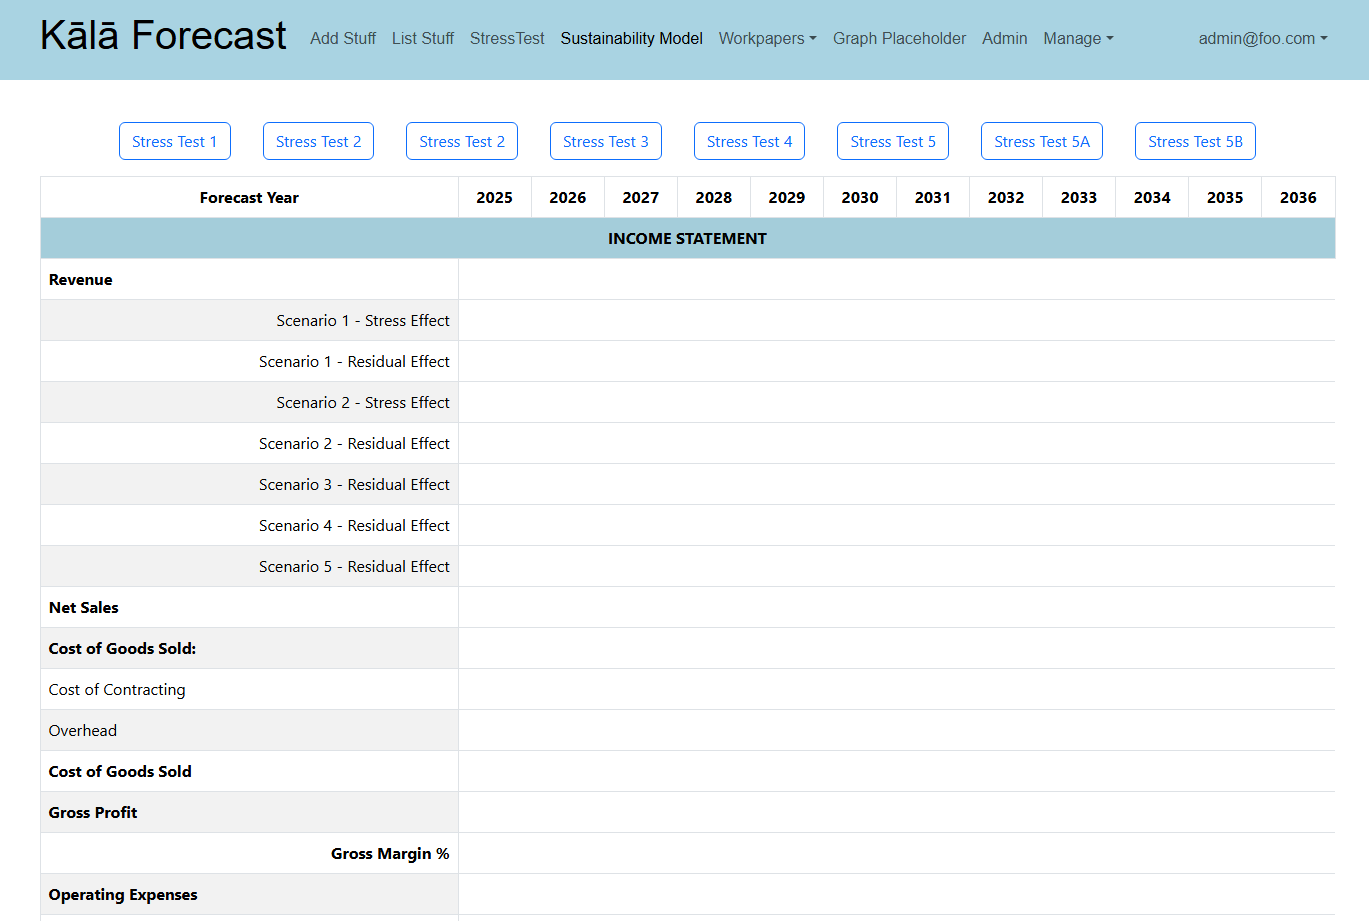Select Sustainability Model in the navbar

631,38
